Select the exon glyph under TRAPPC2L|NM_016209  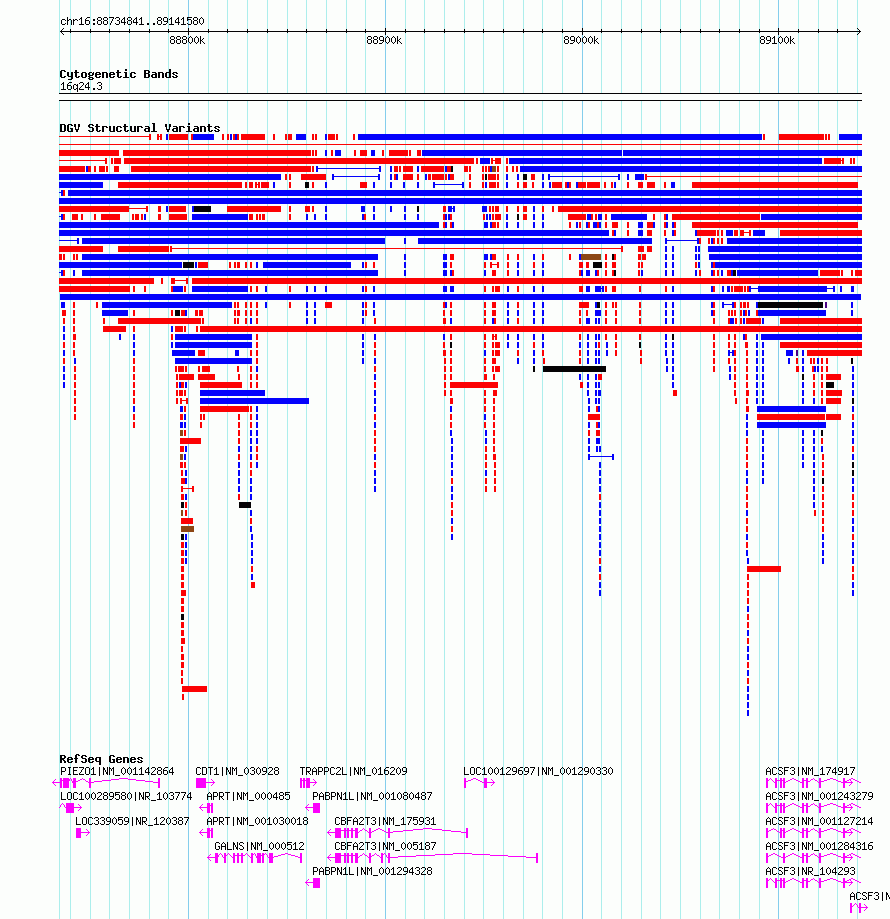pos(308,783)
